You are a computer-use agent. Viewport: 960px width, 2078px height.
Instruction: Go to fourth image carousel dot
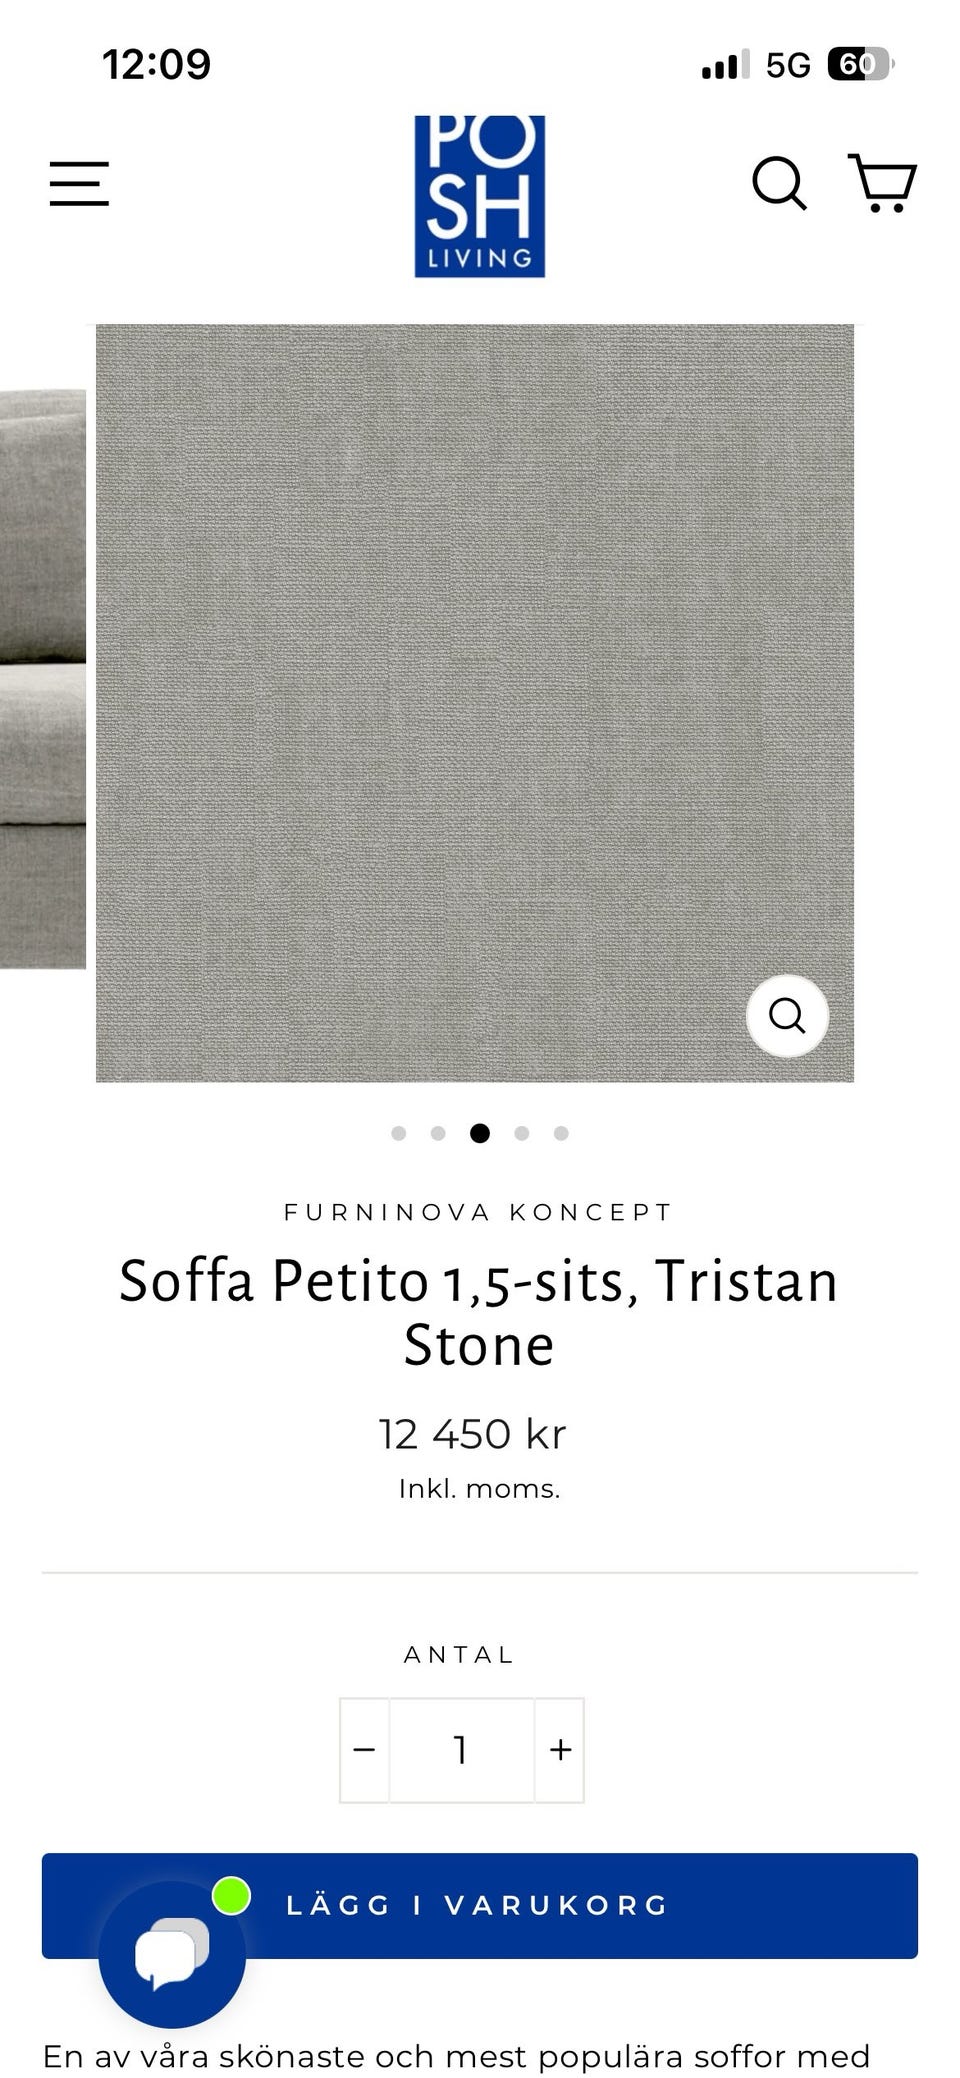(x=521, y=1133)
